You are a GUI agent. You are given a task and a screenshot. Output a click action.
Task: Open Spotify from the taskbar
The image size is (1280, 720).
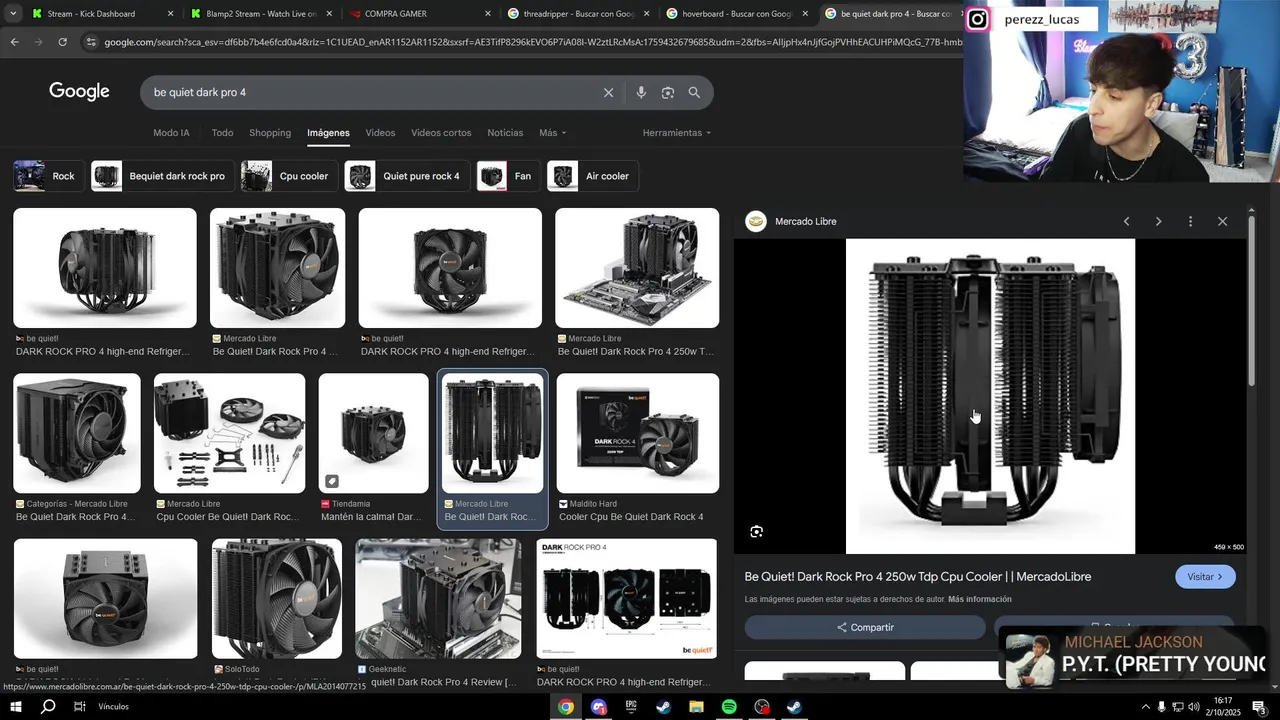click(x=729, y=707)
